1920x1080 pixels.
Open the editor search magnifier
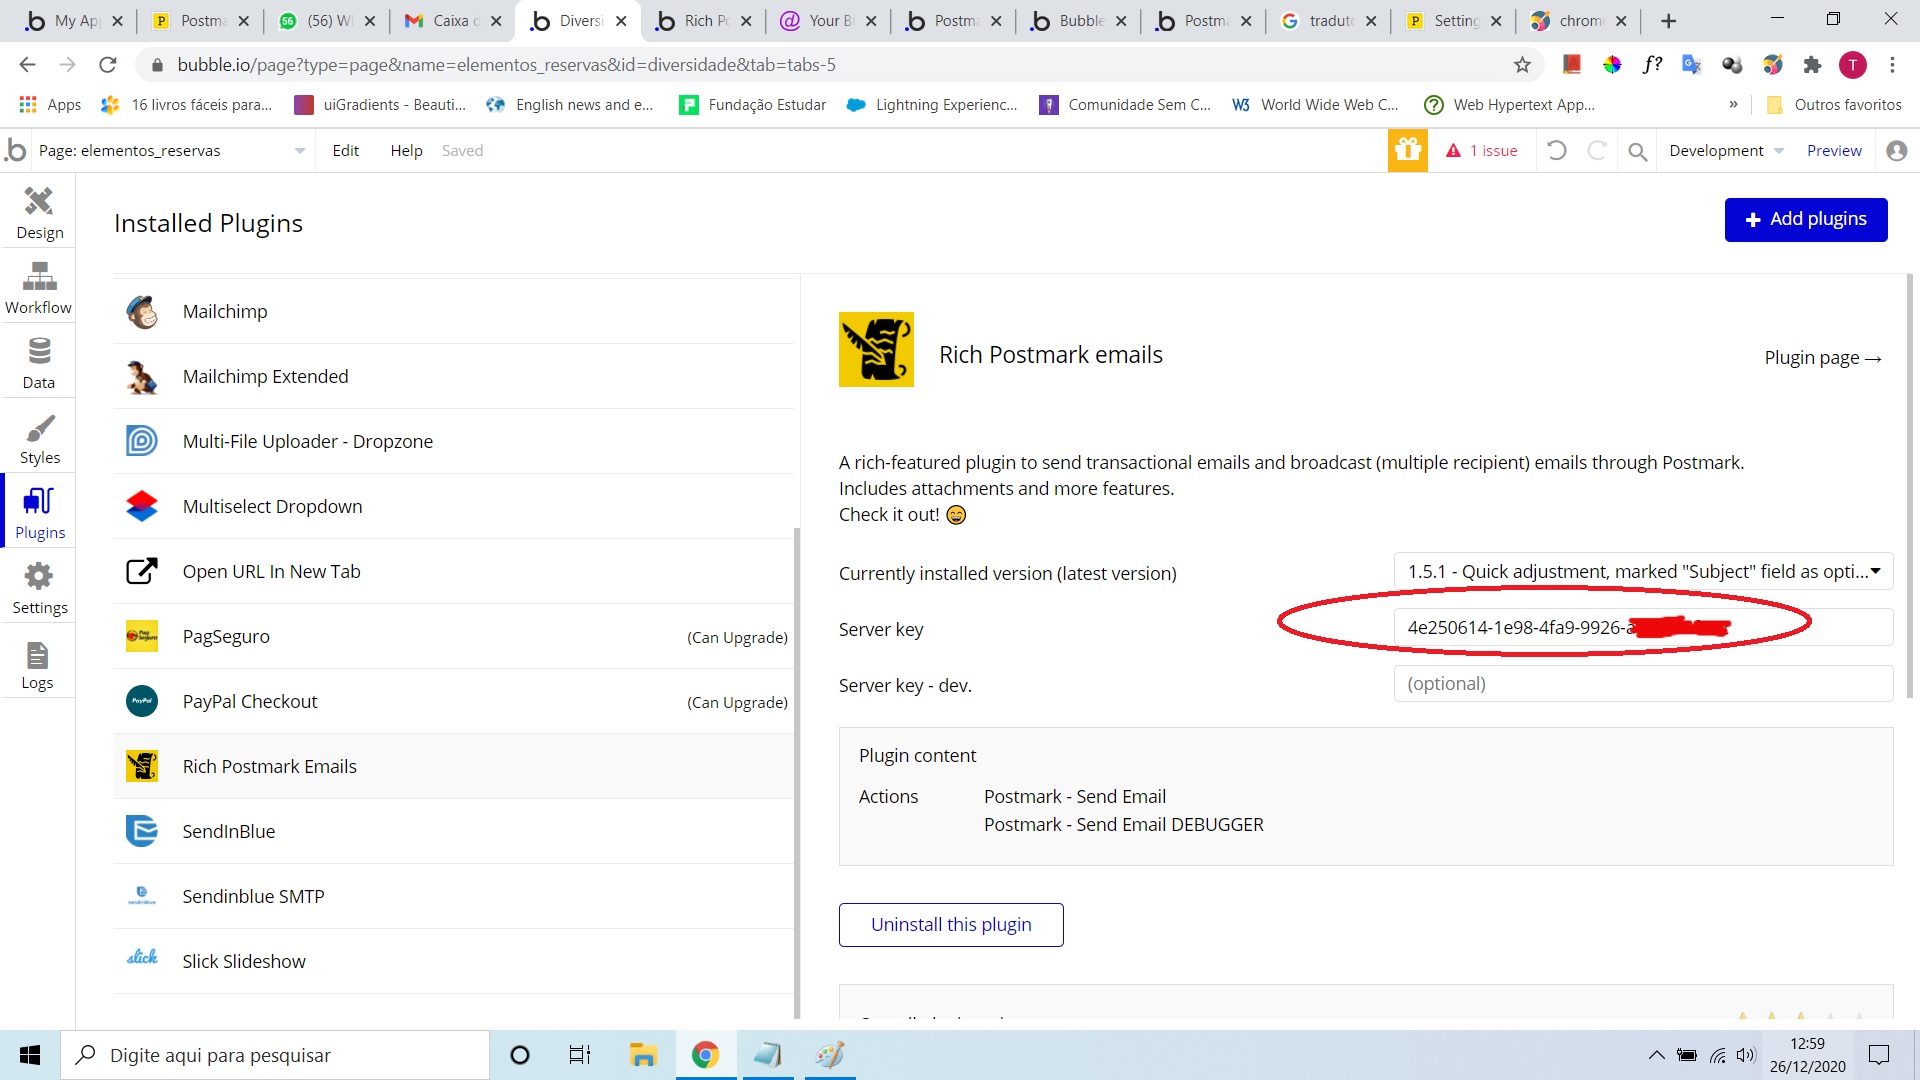(x=1637, y=151)
